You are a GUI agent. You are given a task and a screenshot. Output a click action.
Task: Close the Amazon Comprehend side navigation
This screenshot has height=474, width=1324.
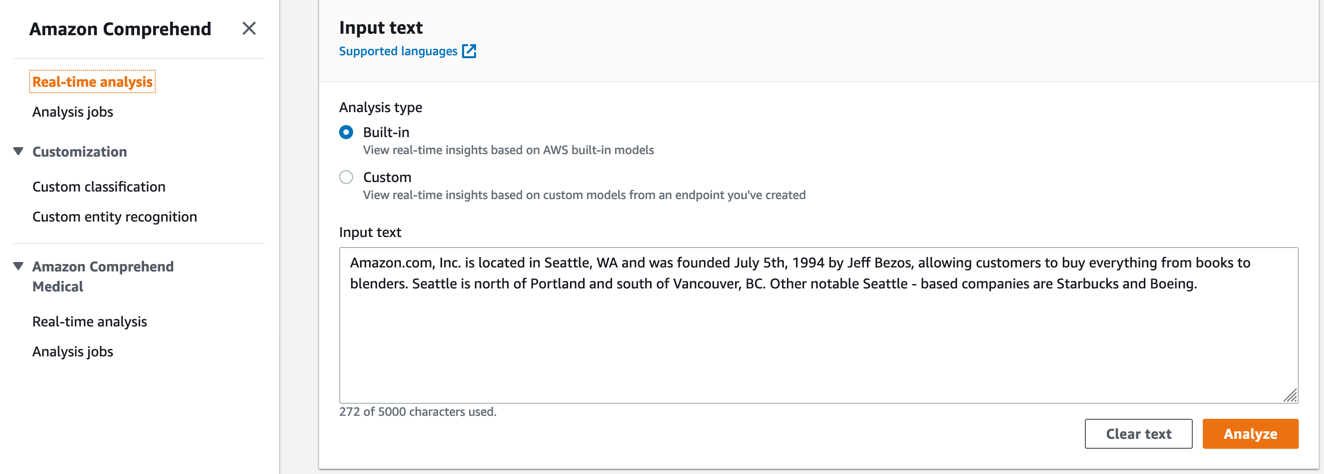click(x=249, y=29)
